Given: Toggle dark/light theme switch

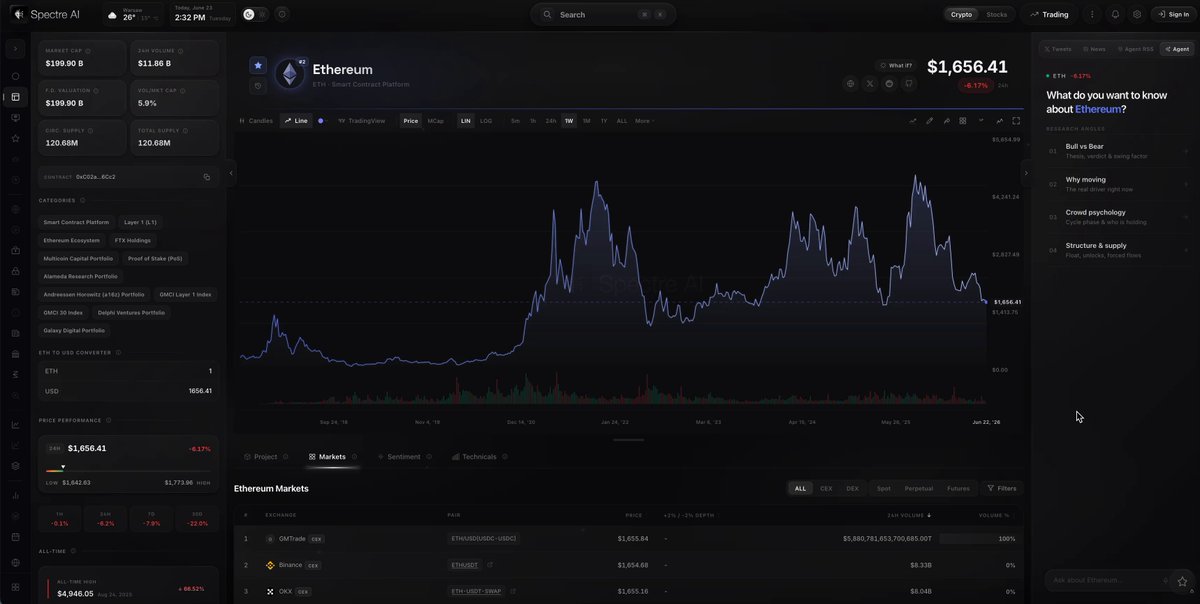Looking at the screenshot, I should pyautogui.click(x=254, y=14).
